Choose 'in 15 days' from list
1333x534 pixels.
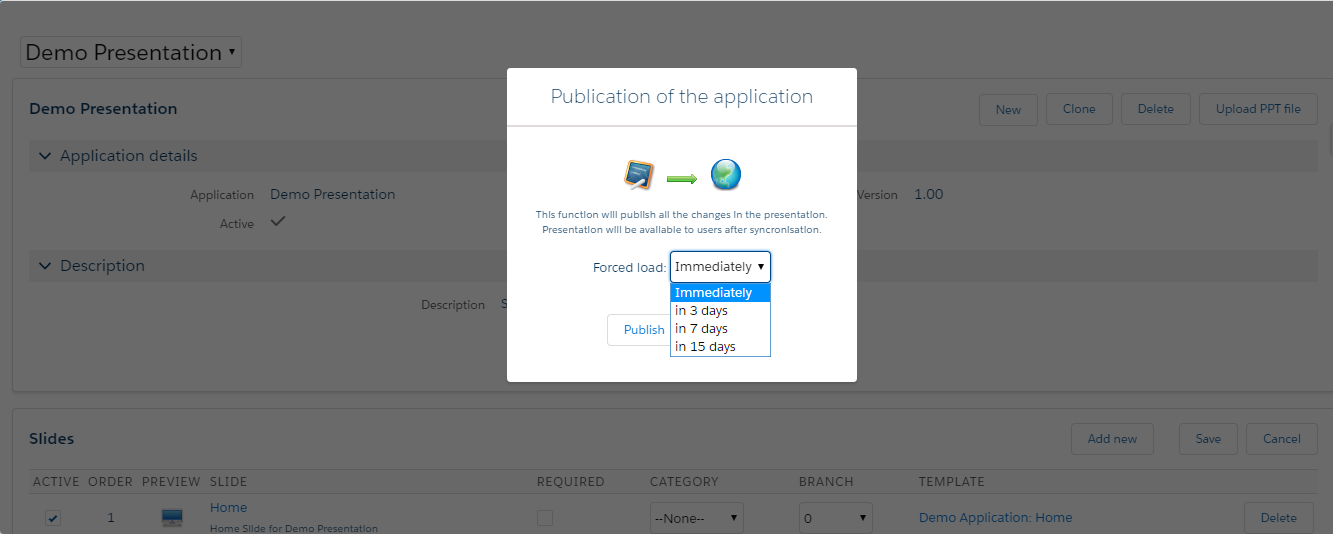coord(706,347)
